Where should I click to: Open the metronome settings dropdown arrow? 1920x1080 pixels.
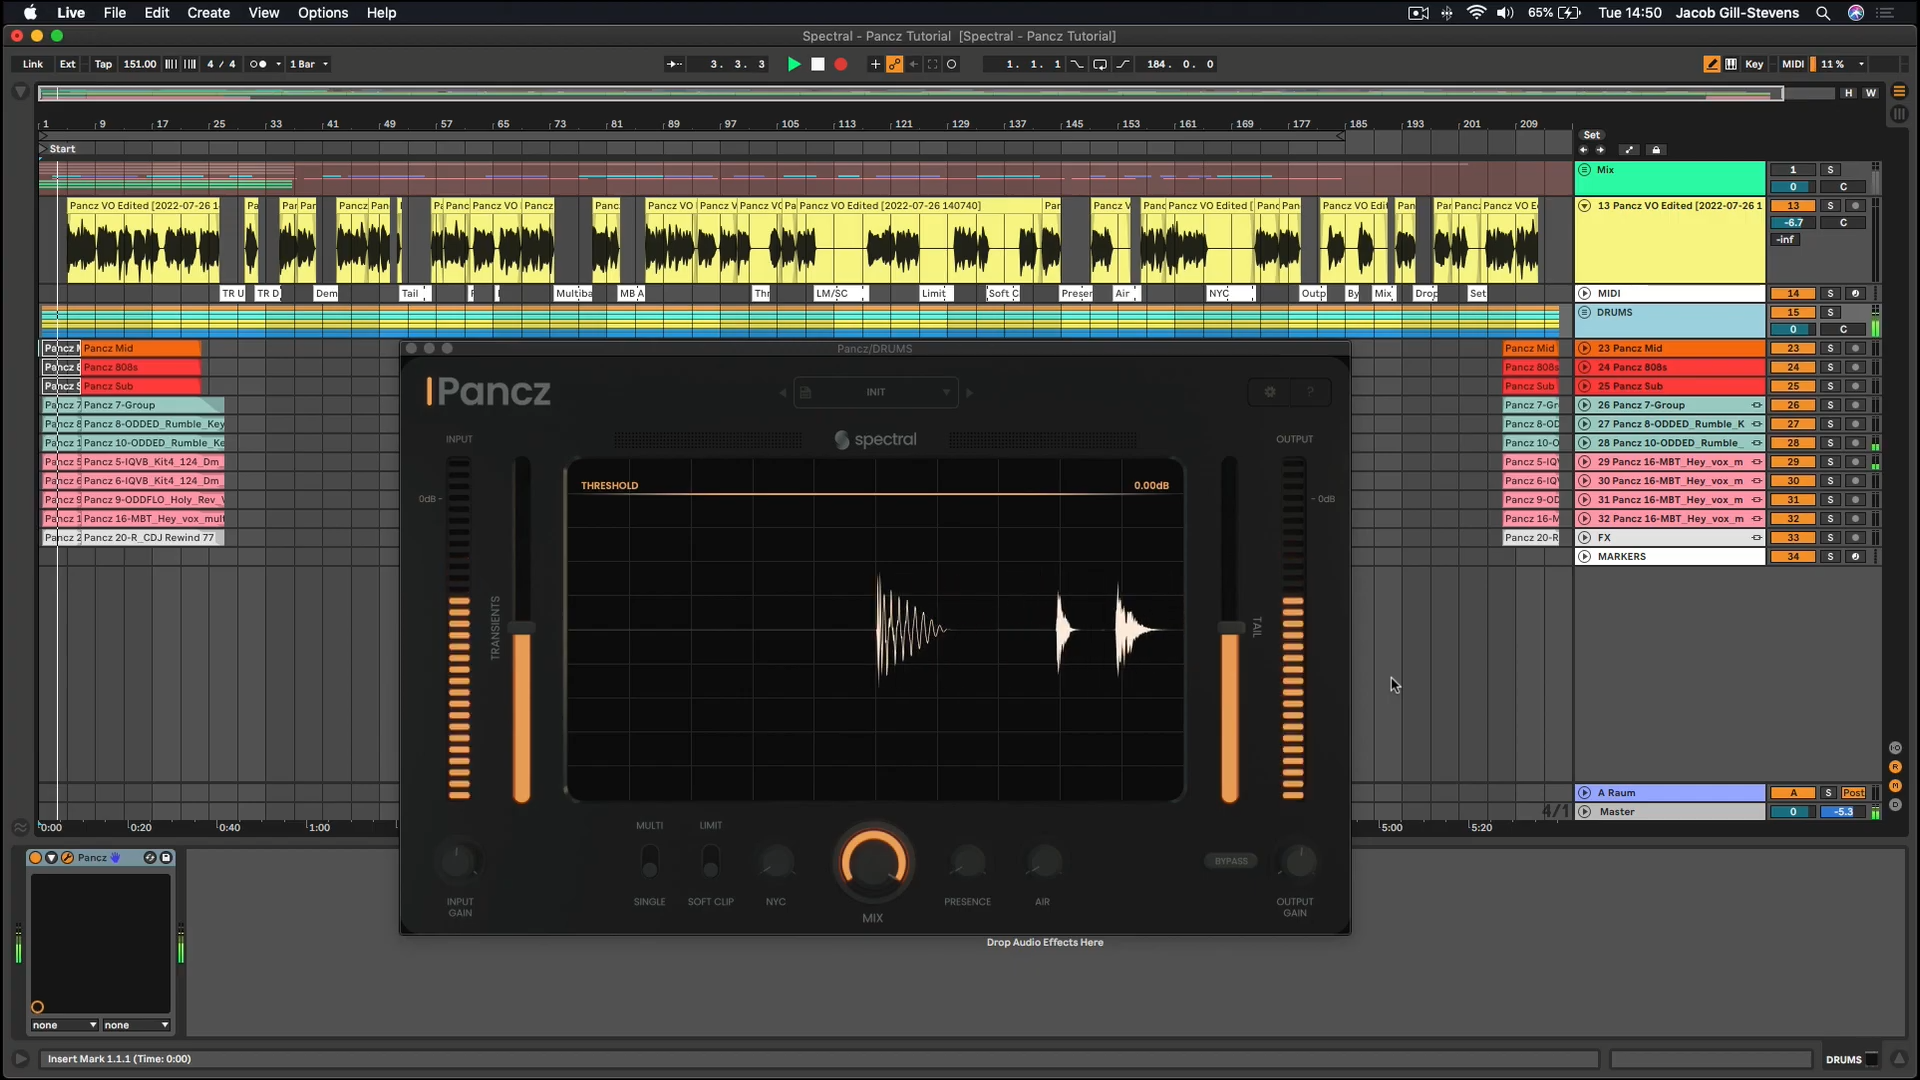tap(278, 64)
